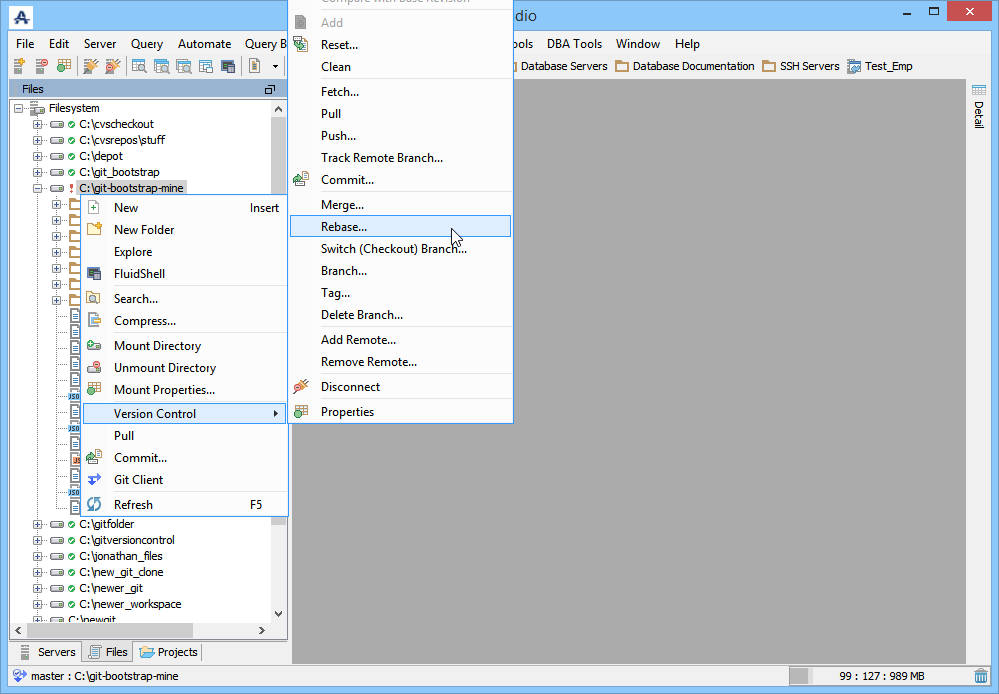Expand the C:\cvscheckout node
The height and width of the screenshot is (694, 999).
pyautogui.click(x=38, y=124)
